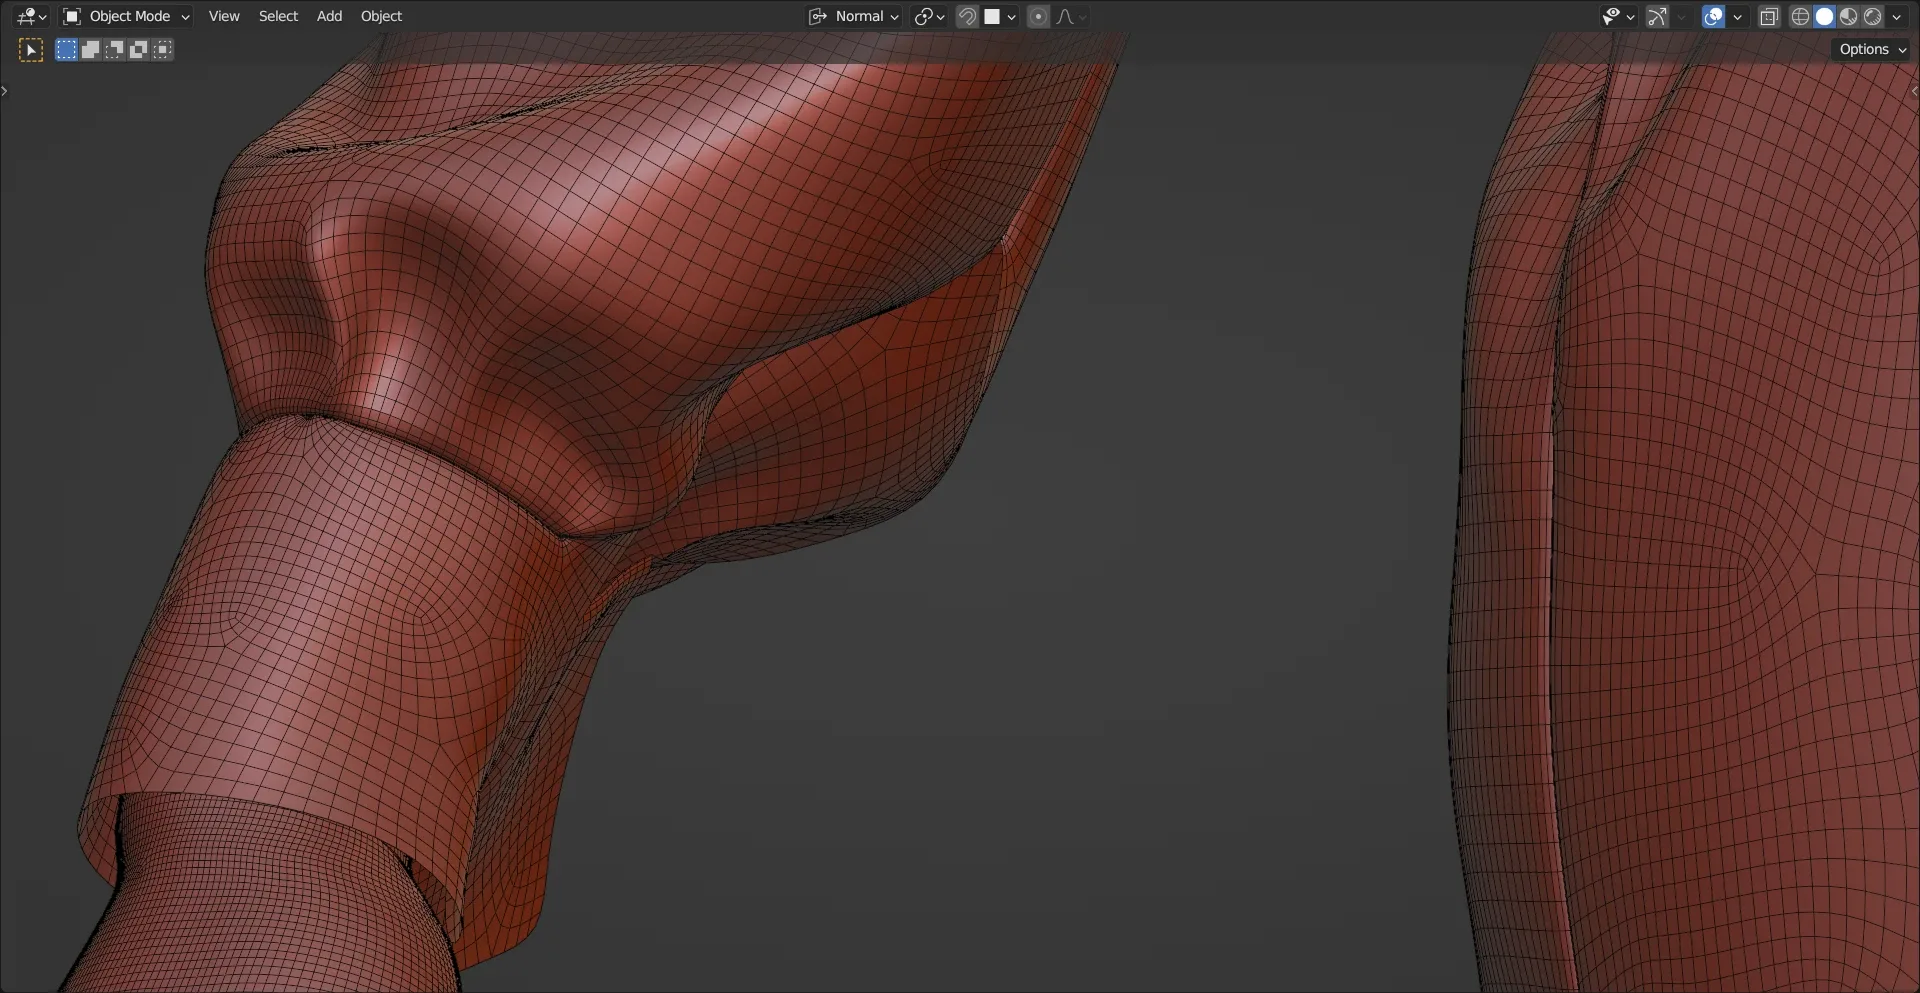Toggle snapping magnet icon
This screenshot has height=993, width=1920.
(967, 16)
